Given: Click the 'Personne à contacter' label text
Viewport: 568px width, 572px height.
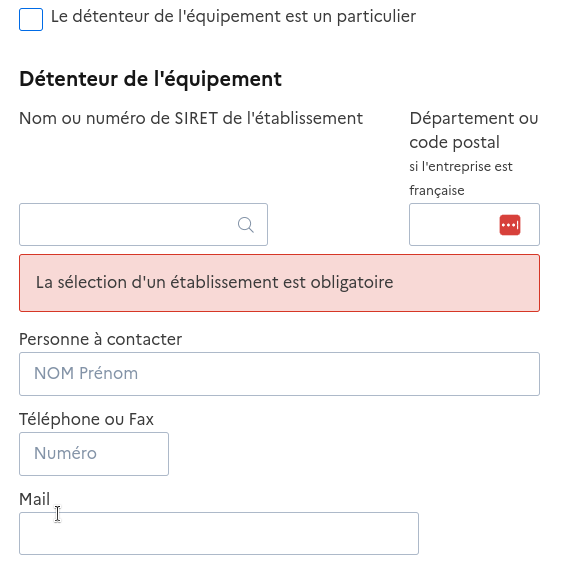Looking at the screenshot, I should (100, 339).
